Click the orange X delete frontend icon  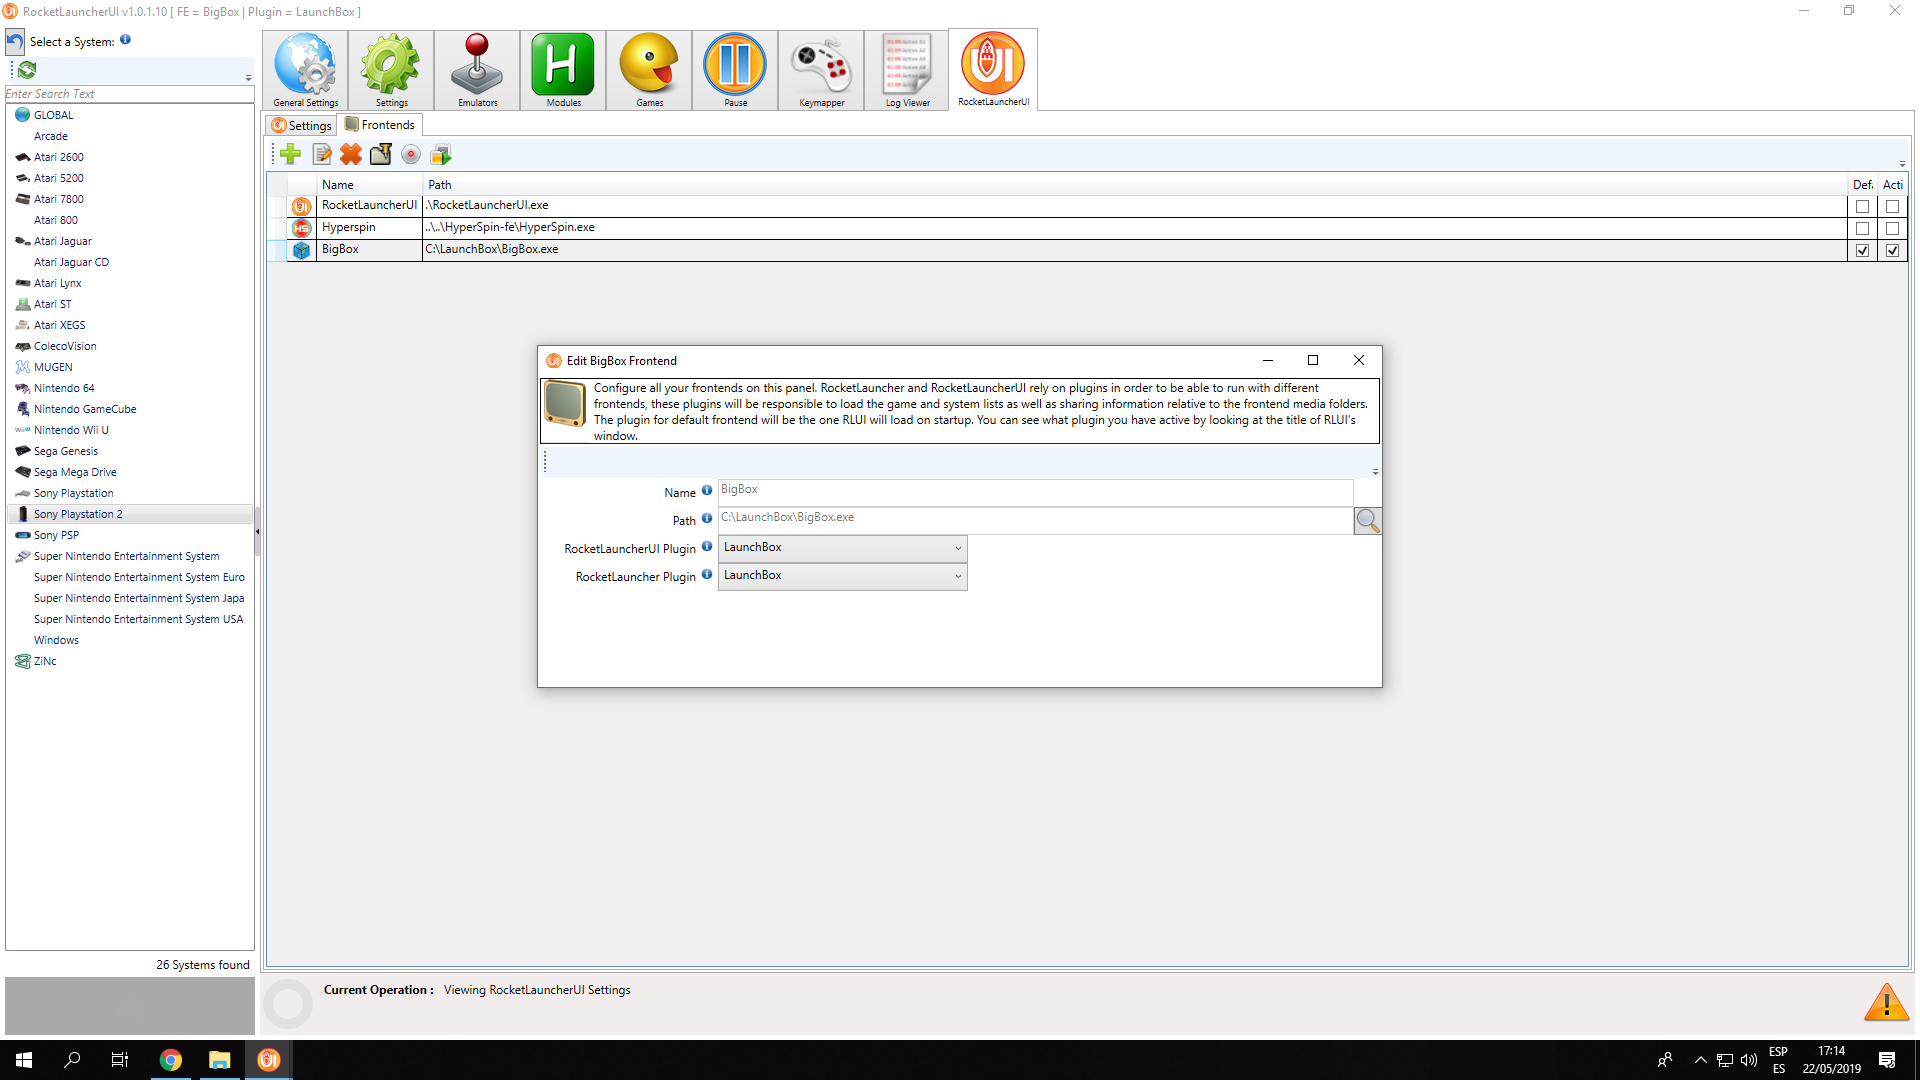click(351, 154)
